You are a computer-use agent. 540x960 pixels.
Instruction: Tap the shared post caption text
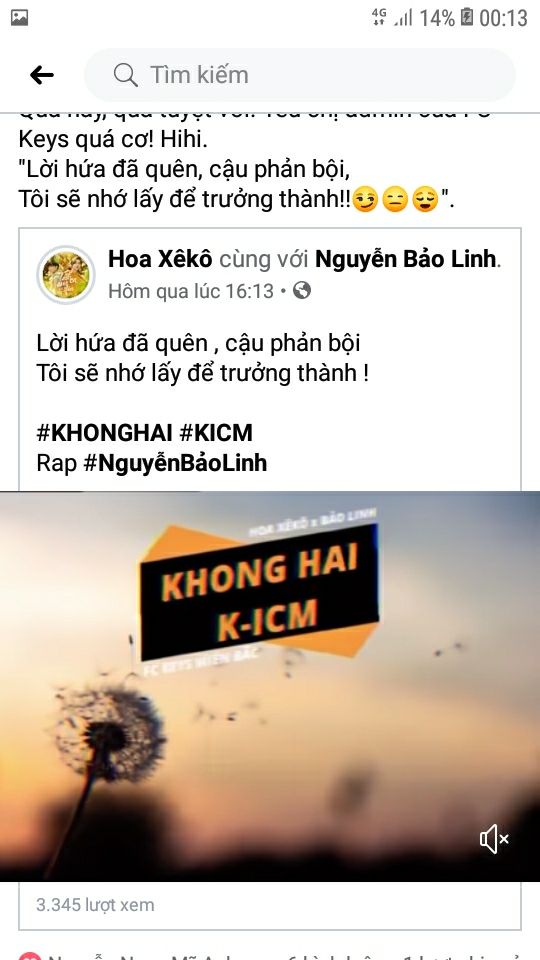click(x=203, y=358)
